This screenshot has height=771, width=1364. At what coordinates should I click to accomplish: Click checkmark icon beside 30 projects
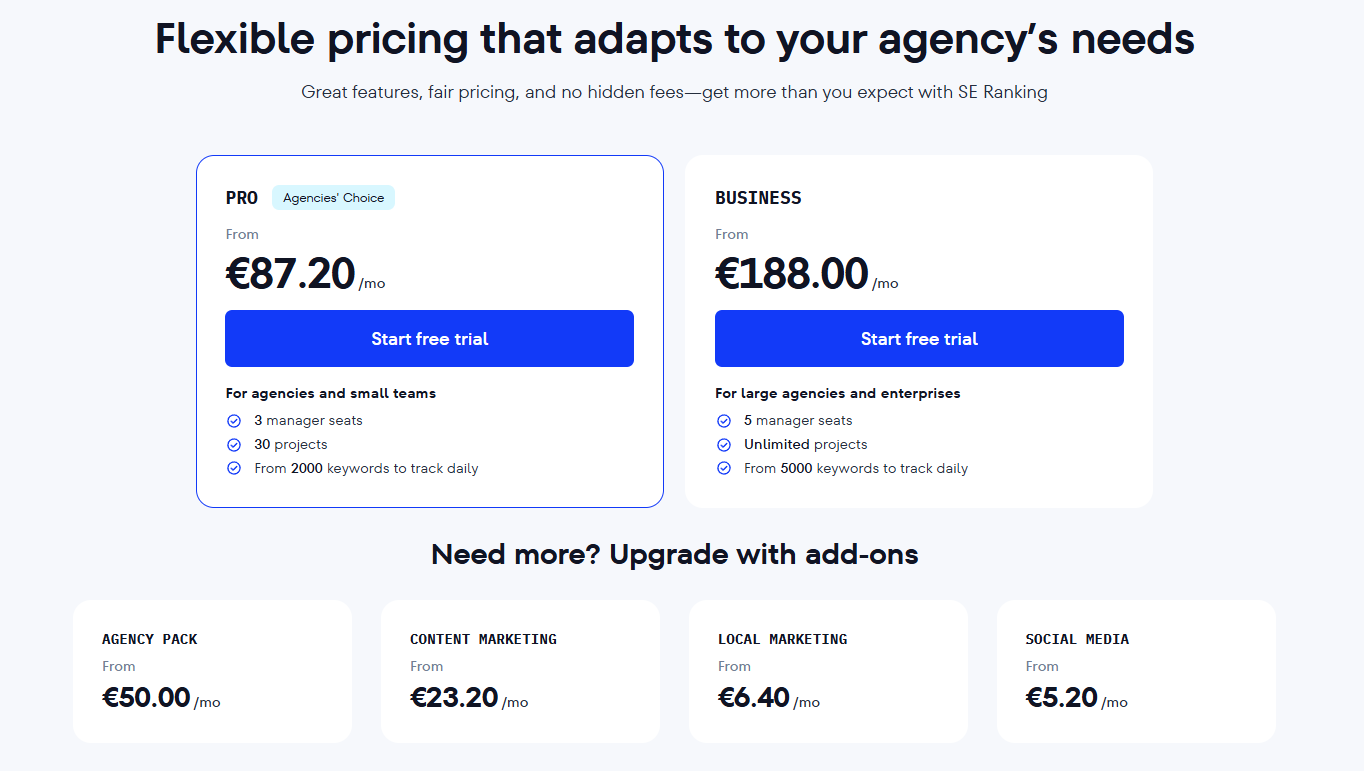(x=234, y=445)
